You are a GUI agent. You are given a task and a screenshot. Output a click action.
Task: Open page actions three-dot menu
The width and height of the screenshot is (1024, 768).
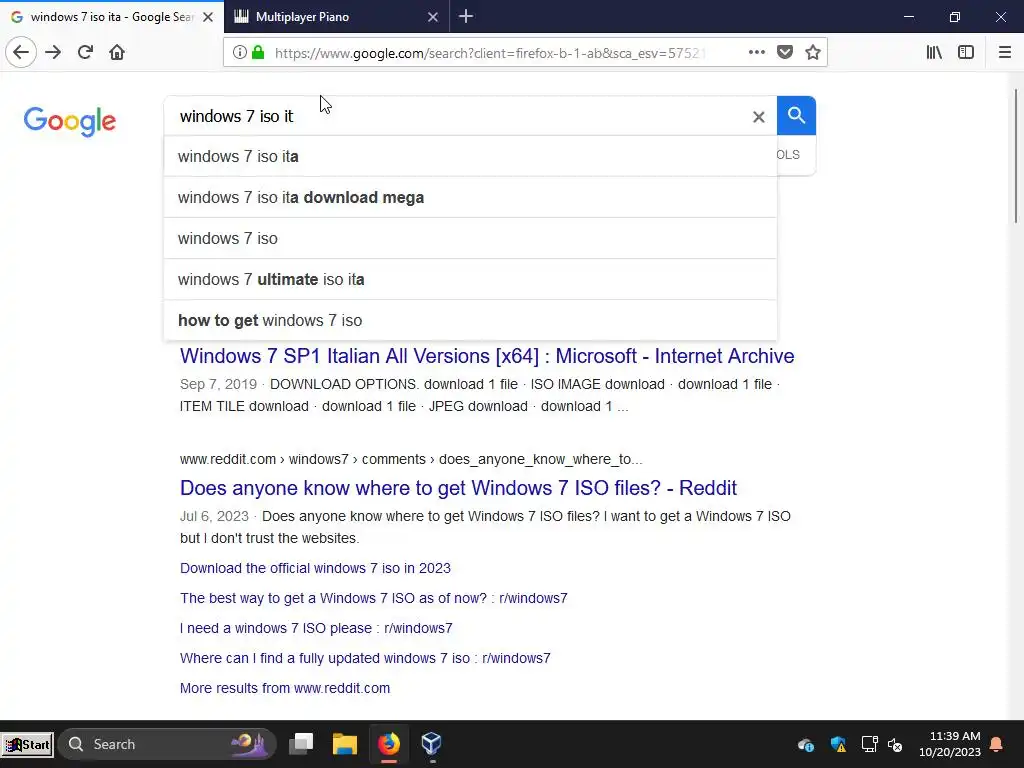756,52
